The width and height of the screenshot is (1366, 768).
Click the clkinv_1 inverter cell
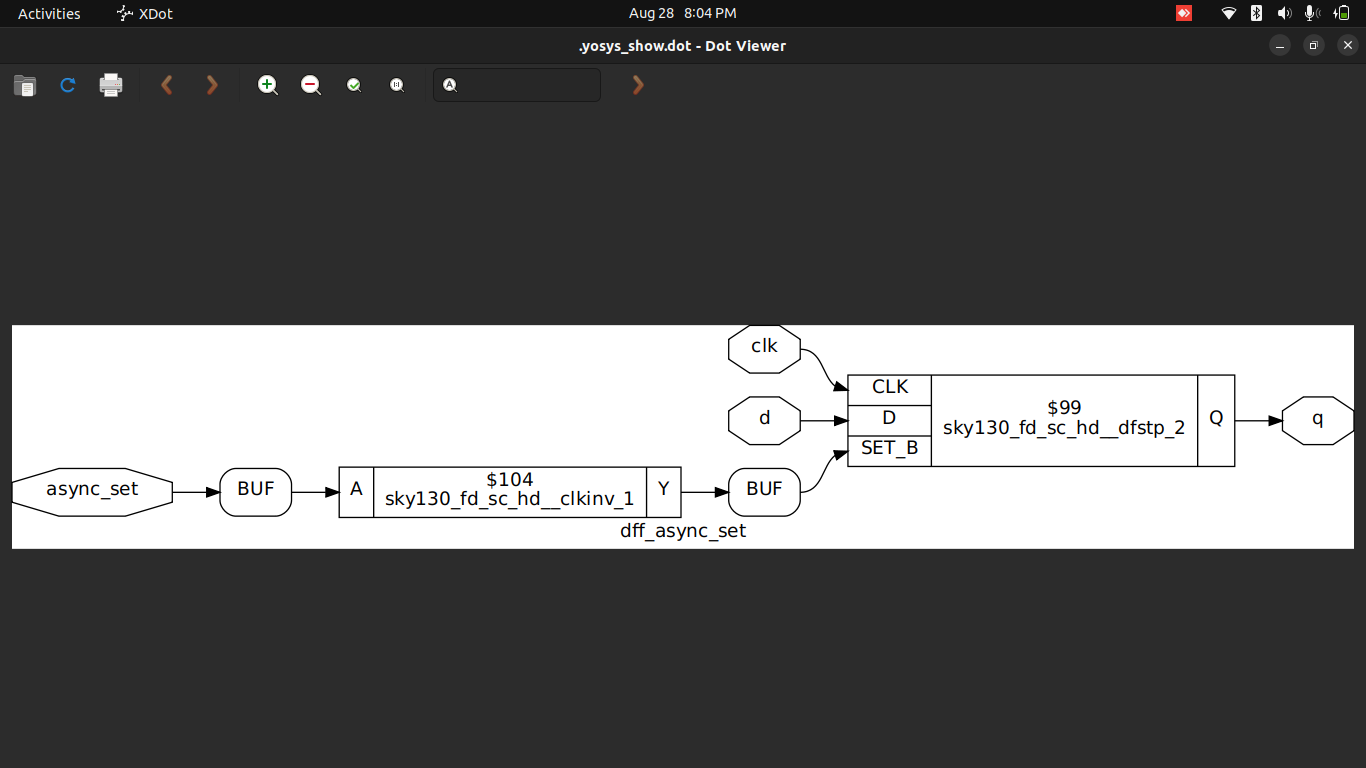click(510, 491)
